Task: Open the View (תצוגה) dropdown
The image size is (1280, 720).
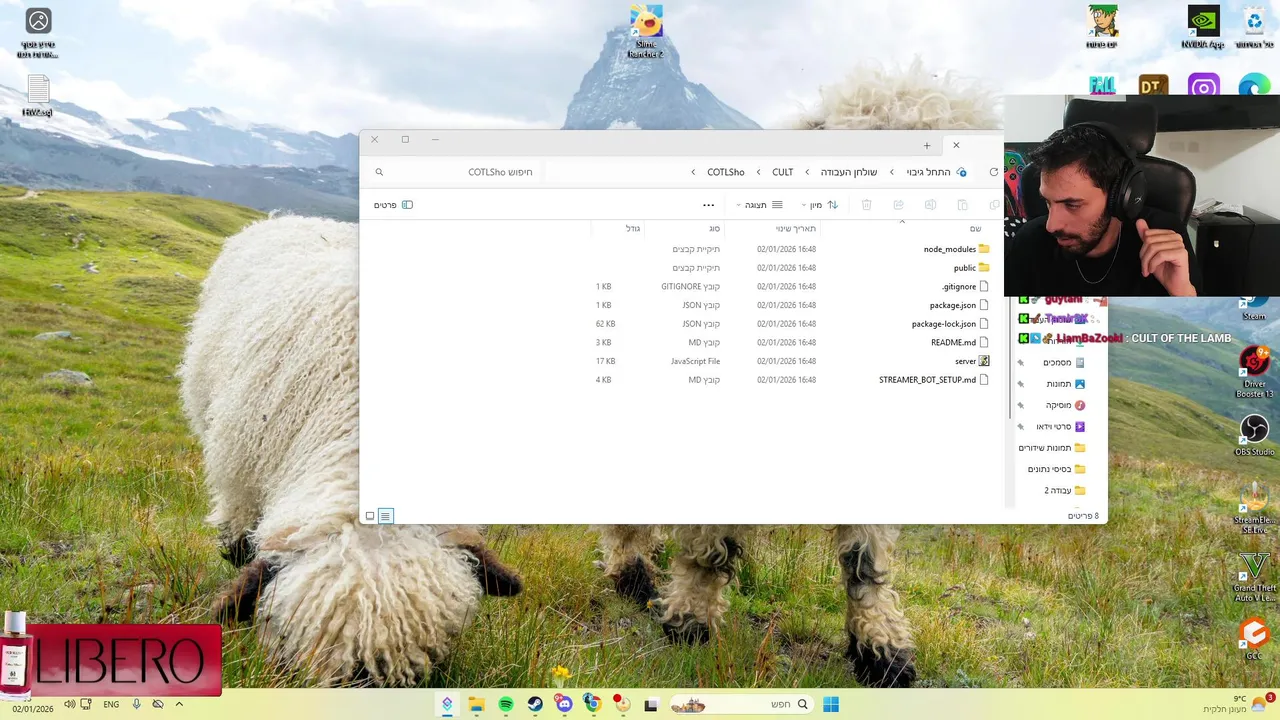Action: click(760, 205)
